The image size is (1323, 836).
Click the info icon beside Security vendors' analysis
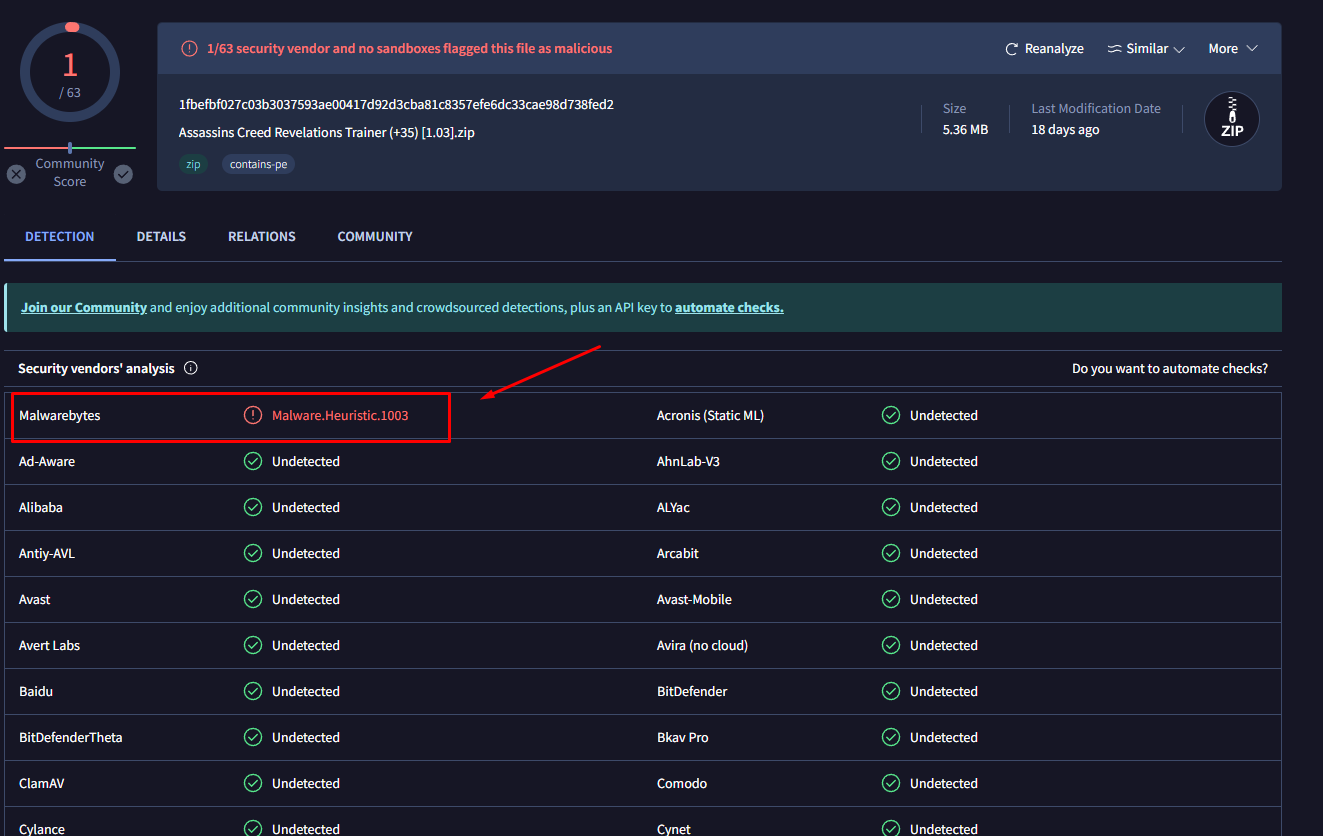[x=191, y=368]
